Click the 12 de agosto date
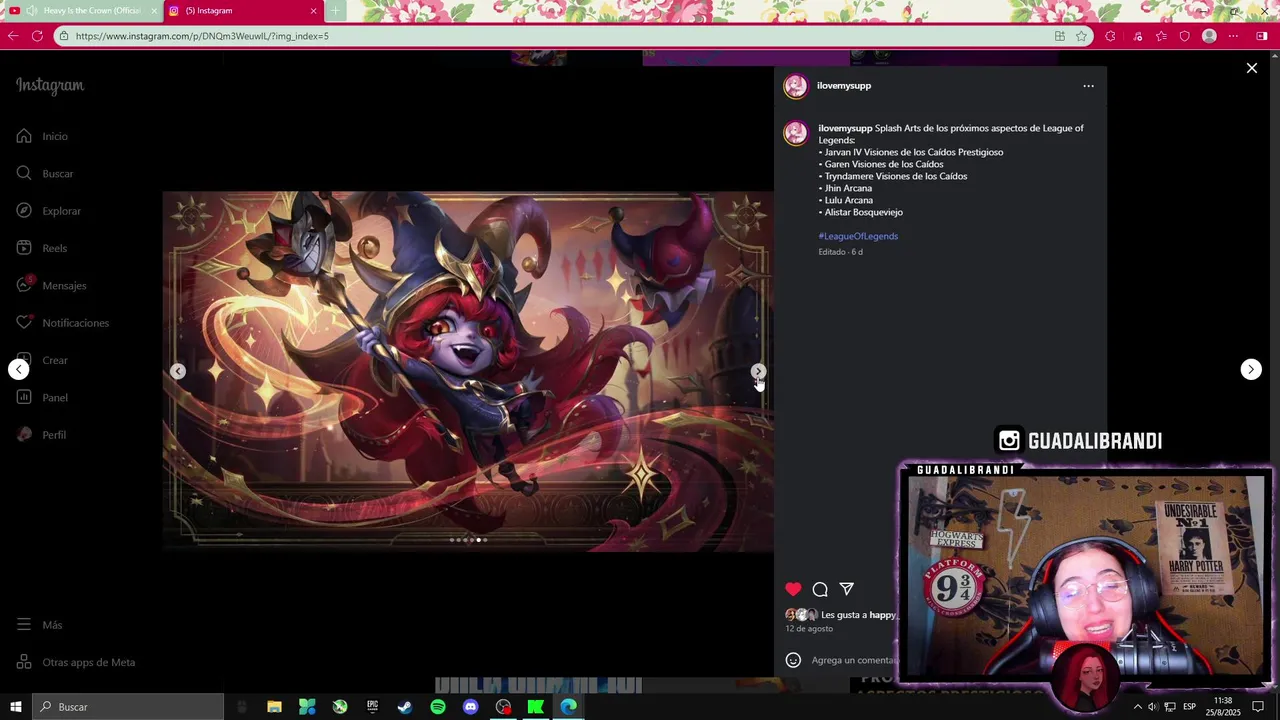 809,629
